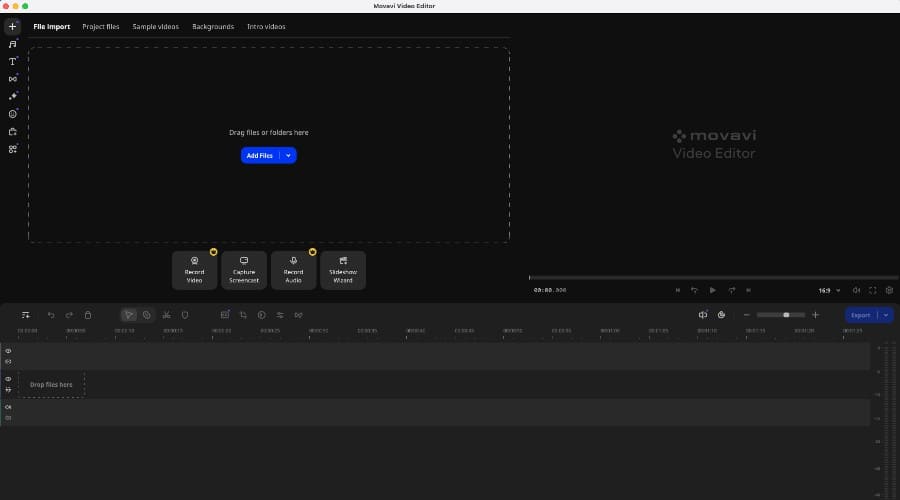The height and width of the screenshot is (500, 900).
Task: Click the Slideshow Wizard button
Action: (343, 270)
